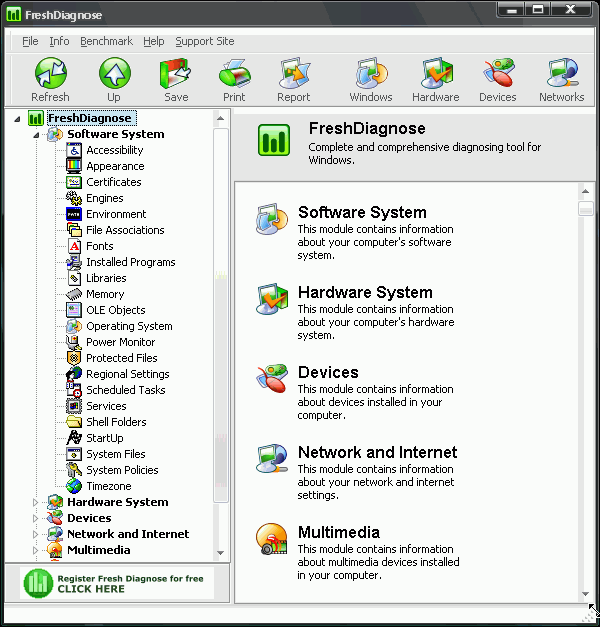Click the Save toolbar icon

click(175, 73)
